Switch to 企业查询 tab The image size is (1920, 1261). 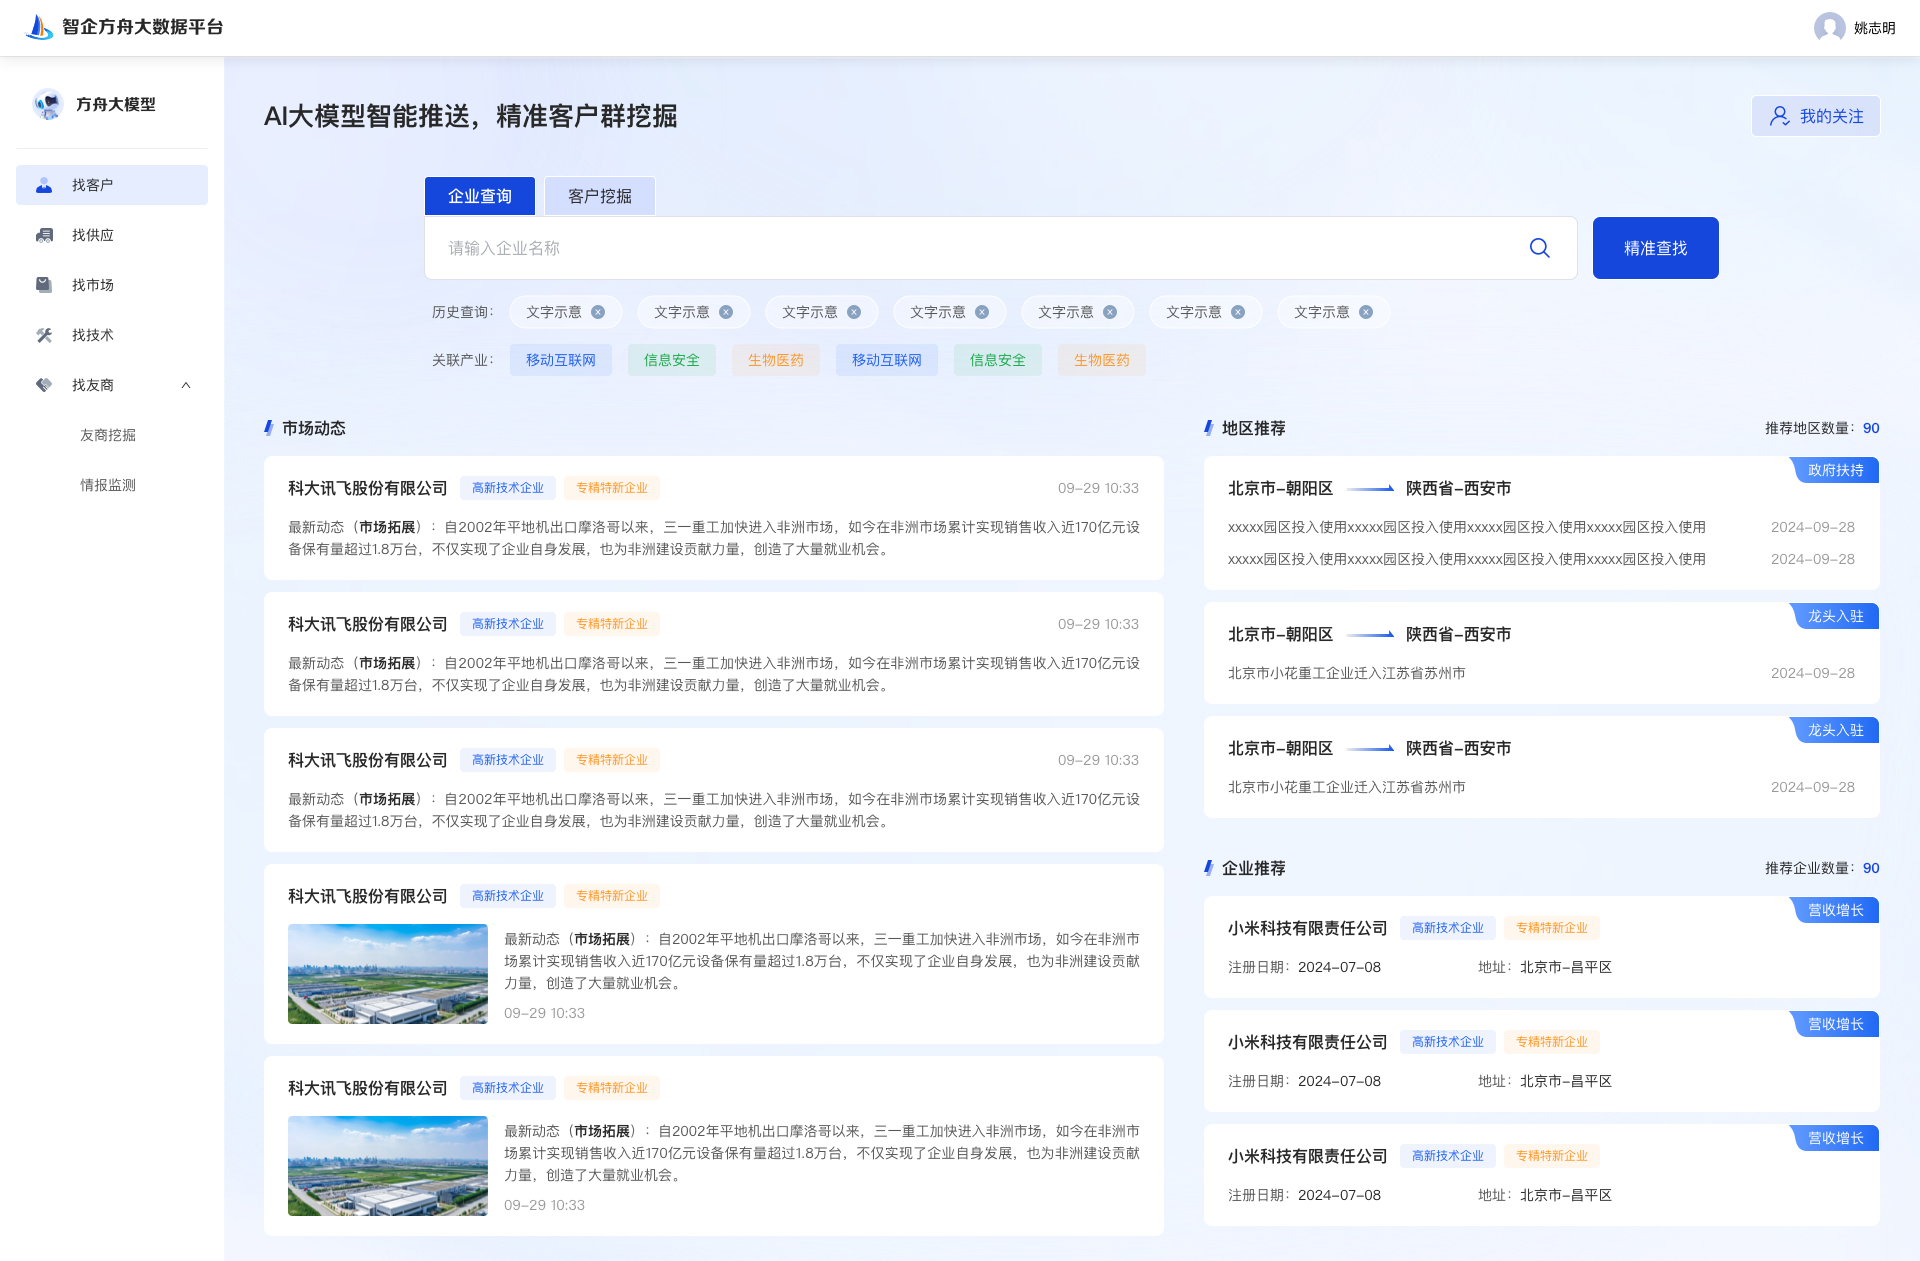coord(480,196)
